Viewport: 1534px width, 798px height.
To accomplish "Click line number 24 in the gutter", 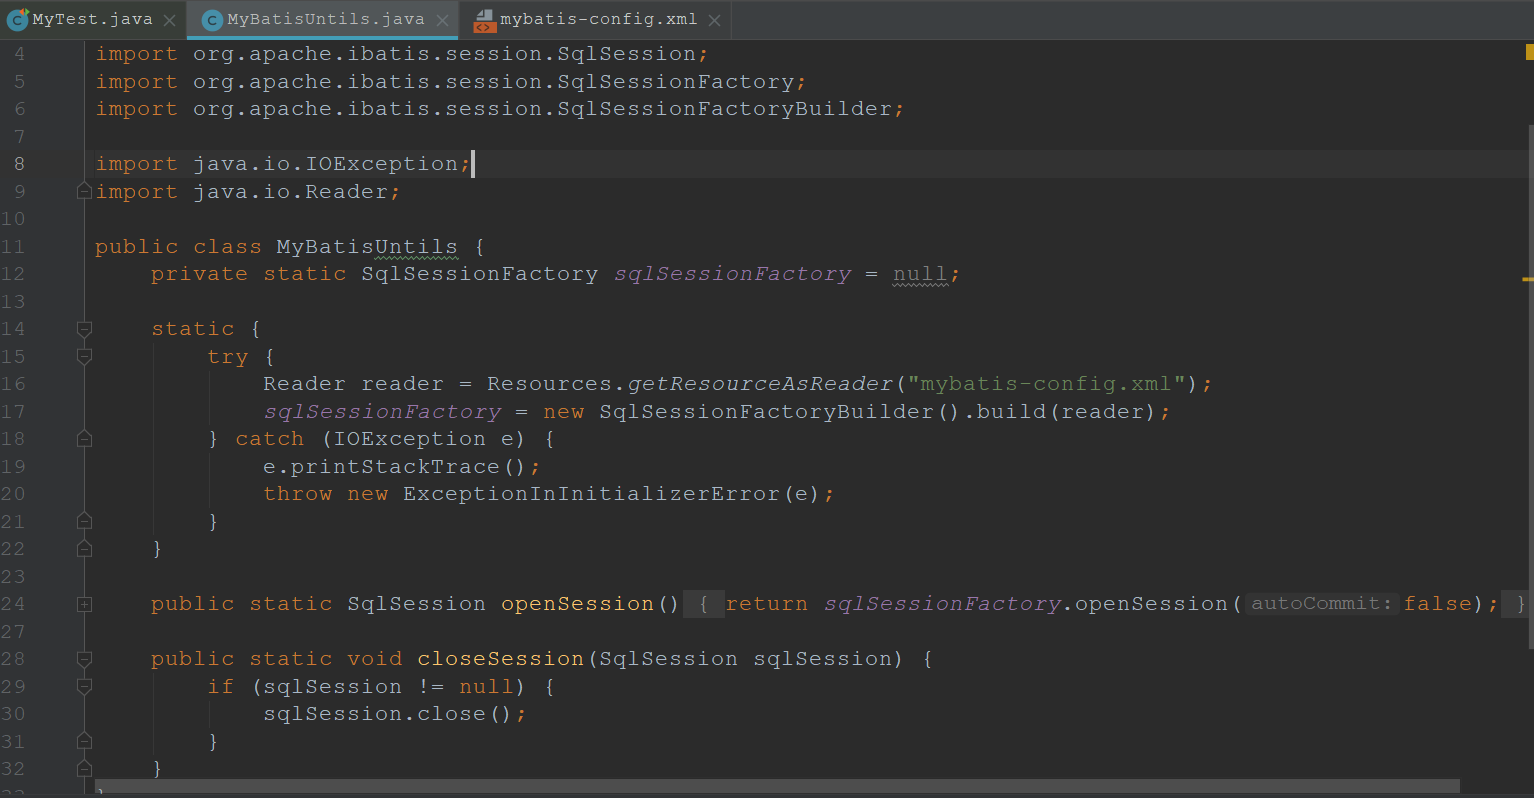I will (13, 604).
